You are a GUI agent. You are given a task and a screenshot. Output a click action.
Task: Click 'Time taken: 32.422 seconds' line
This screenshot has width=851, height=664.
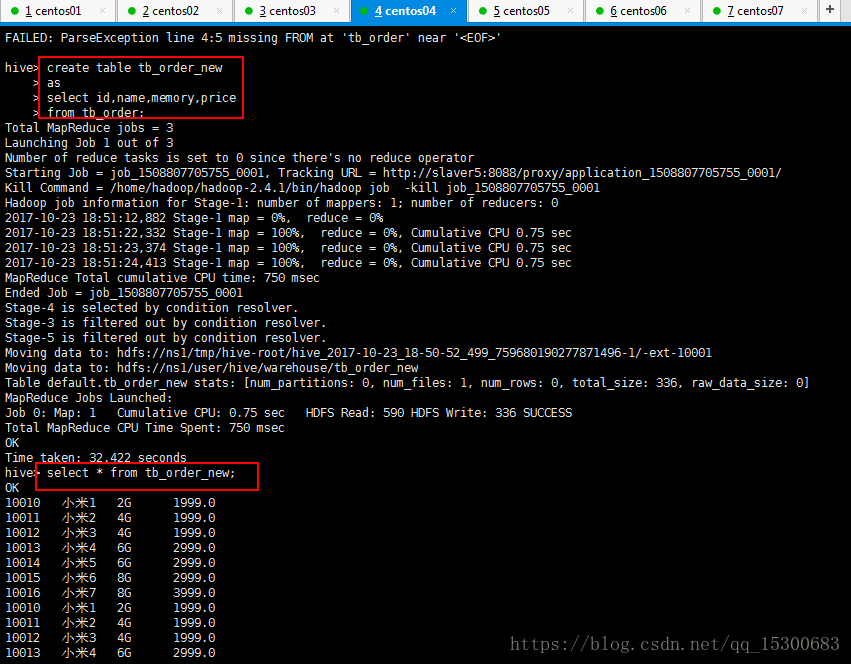96,458
